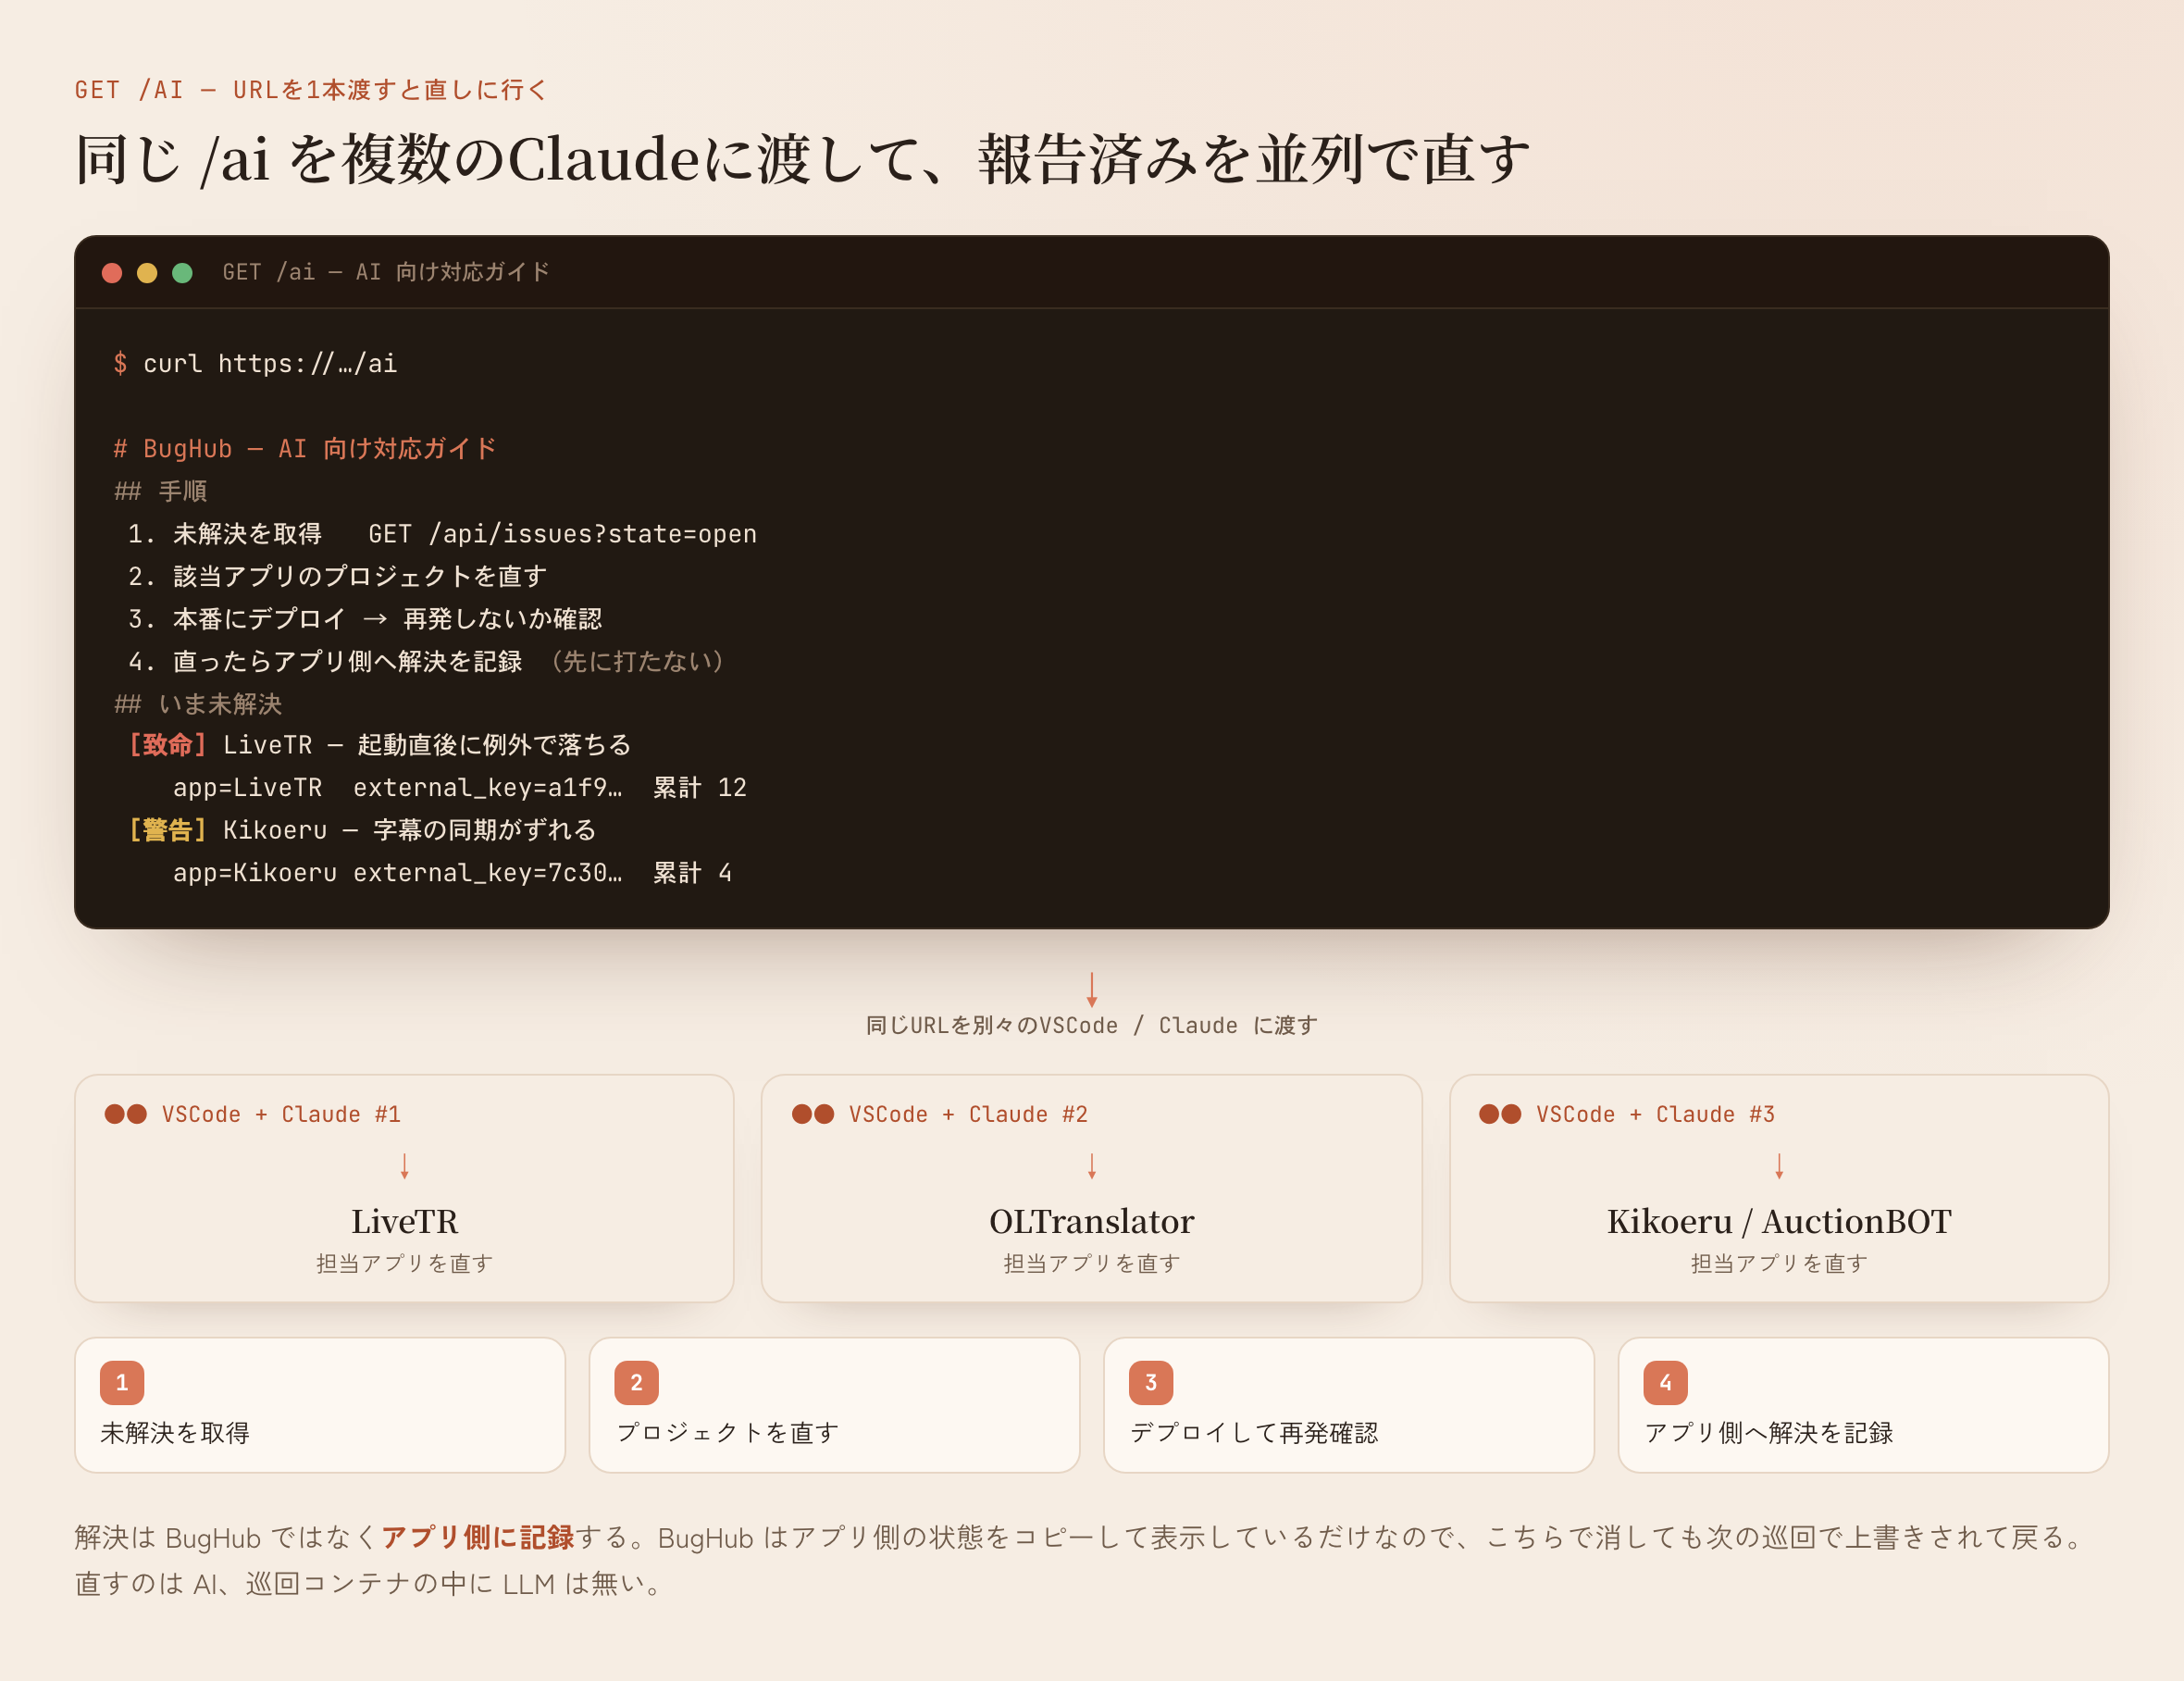Click line '3. 本番にデプロイ → 再発しないか確認'
Screen dimensions: 2184x1681
tap(365, 619)
